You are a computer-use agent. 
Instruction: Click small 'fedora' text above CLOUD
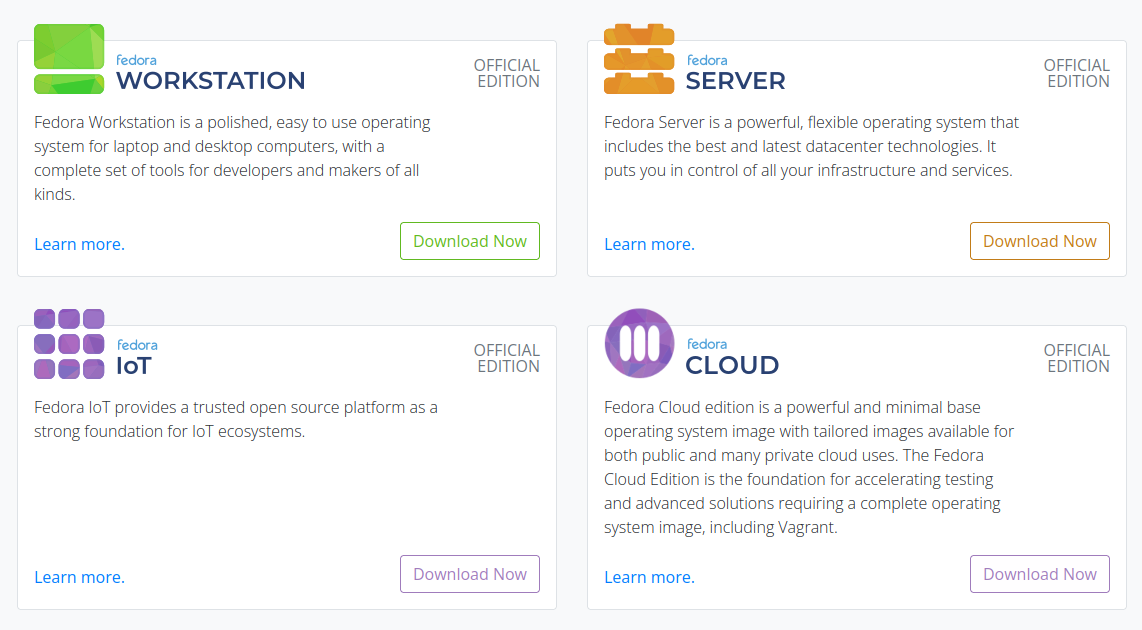pyautogui.click(x=706, y=344)
